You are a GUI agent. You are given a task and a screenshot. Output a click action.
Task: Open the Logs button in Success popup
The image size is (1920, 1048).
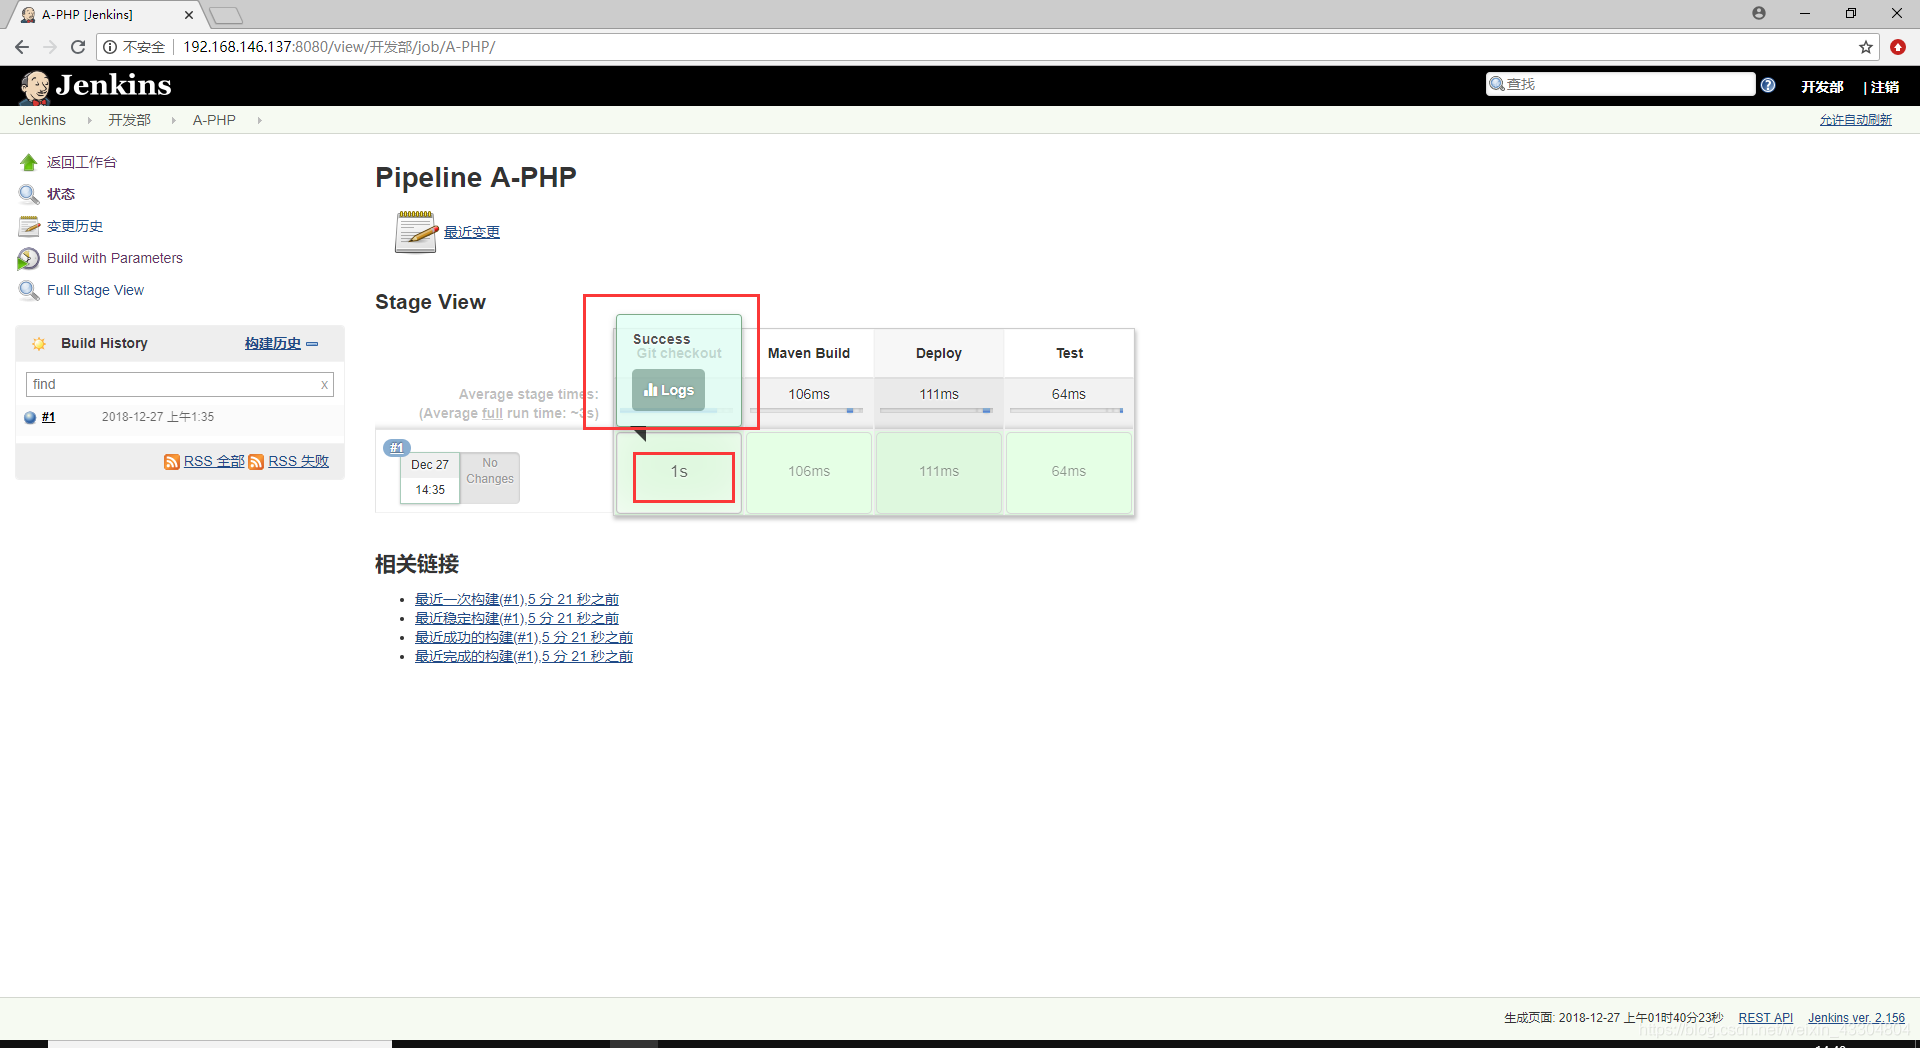[x=669, y=390]
